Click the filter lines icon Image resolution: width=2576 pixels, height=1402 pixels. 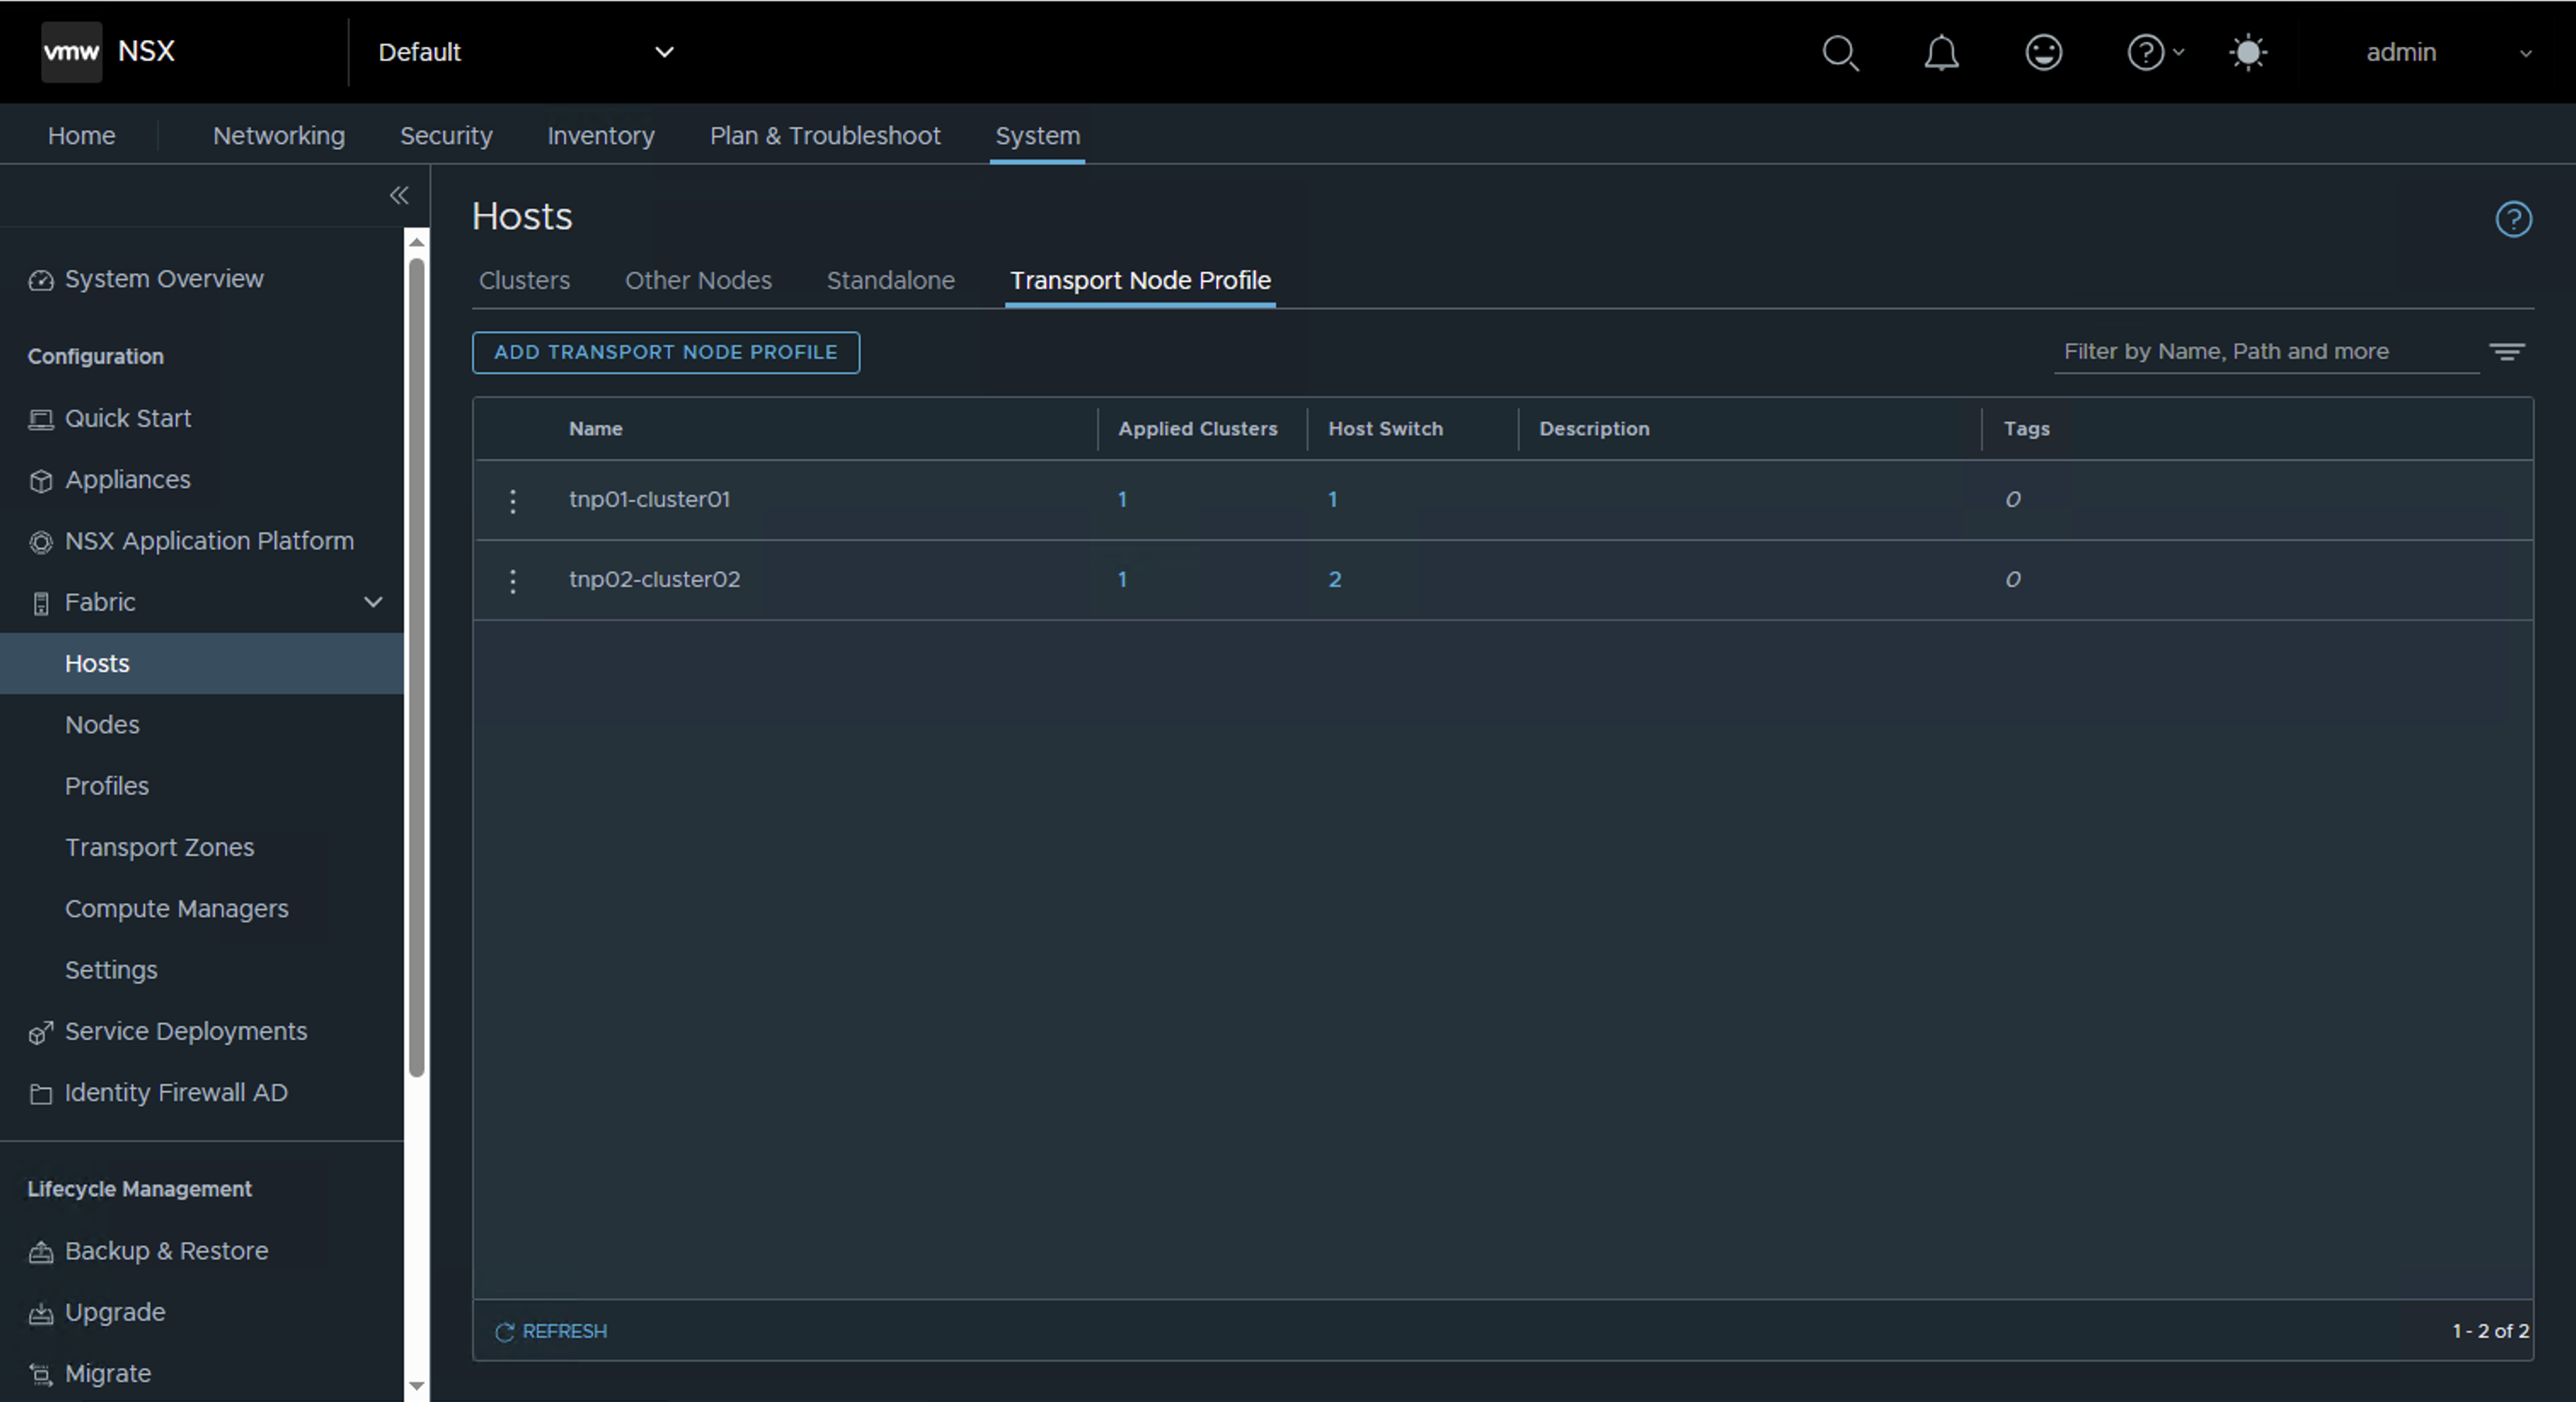[x=2507, y=352]
